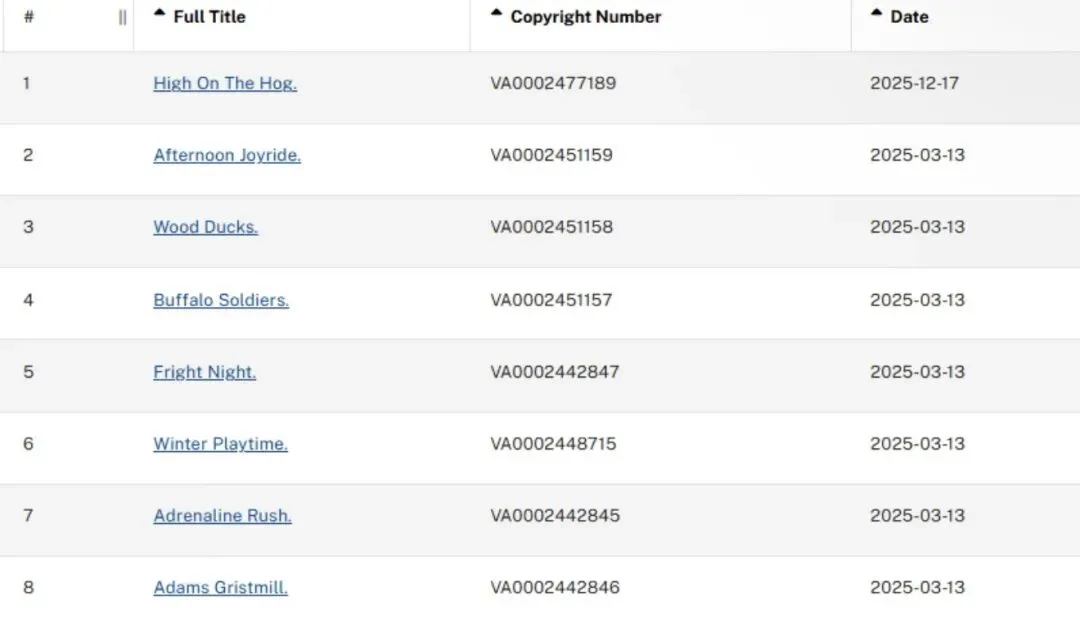Open the "Afternoon Joyride." title link

click(x=227, y=155)
